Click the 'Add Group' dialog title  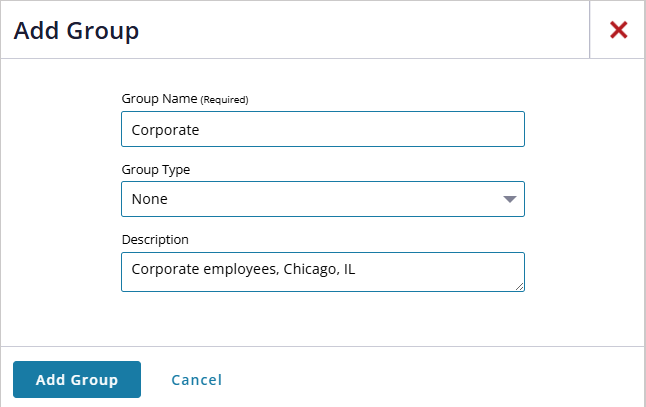[x=76, y=31]
